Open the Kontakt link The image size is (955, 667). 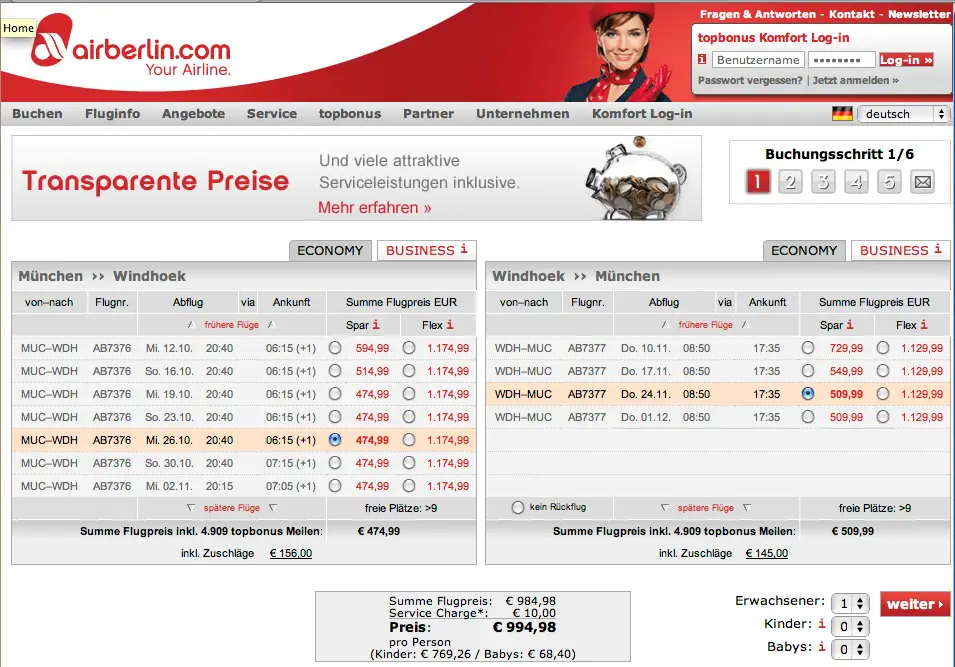(851, 14)
